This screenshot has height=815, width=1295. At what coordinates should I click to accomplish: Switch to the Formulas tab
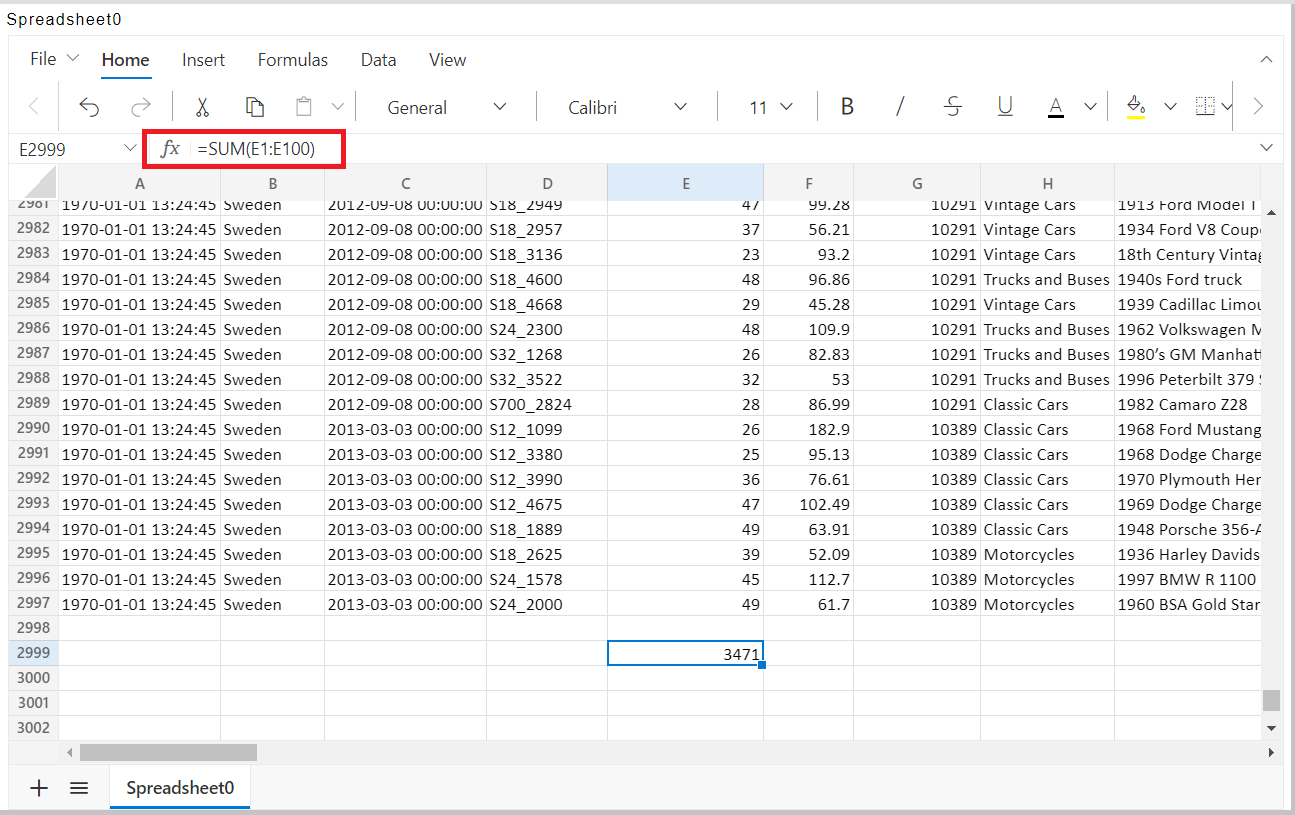(x=293, y=60)
